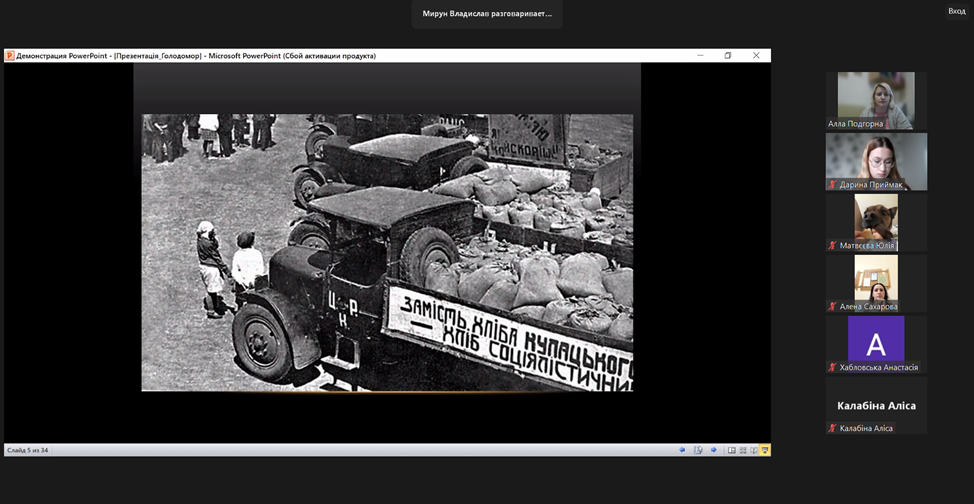
Task: Switch to Reading view
Action: 754,450
